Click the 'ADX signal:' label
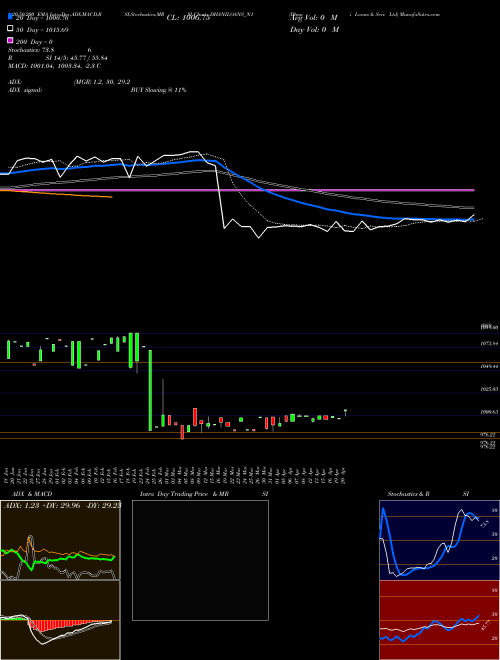Screen dimensions: 500x660 coord(25,90)
